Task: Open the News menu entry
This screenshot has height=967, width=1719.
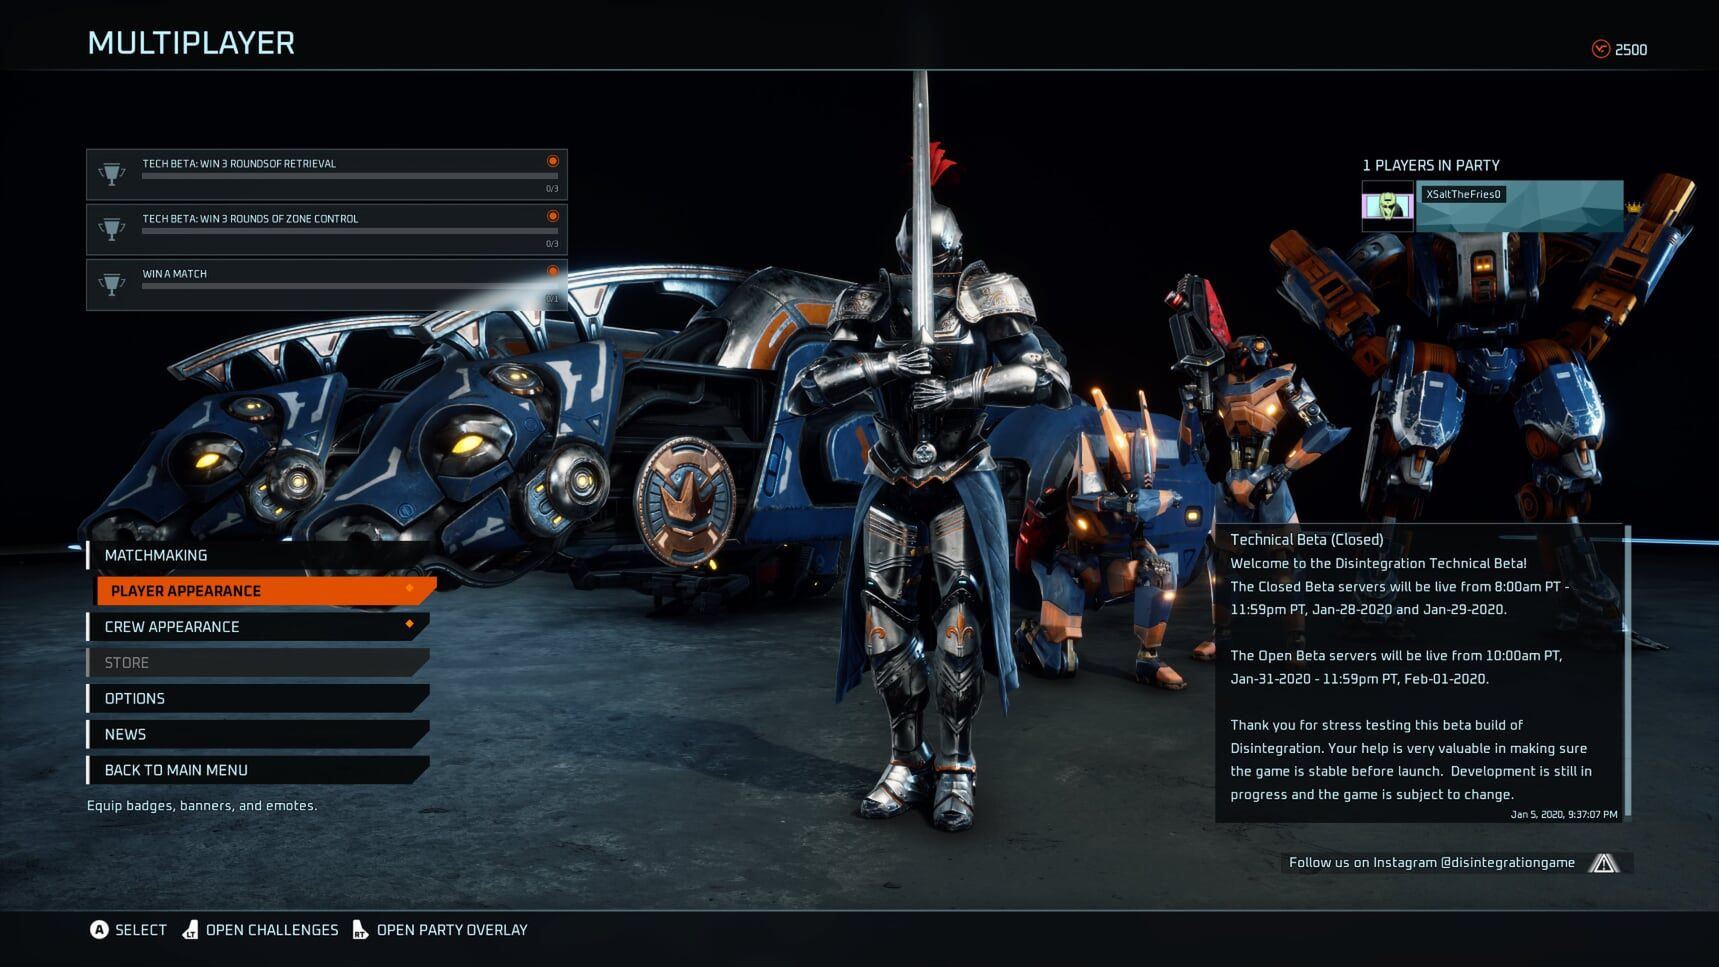Action: coord(258,734)
